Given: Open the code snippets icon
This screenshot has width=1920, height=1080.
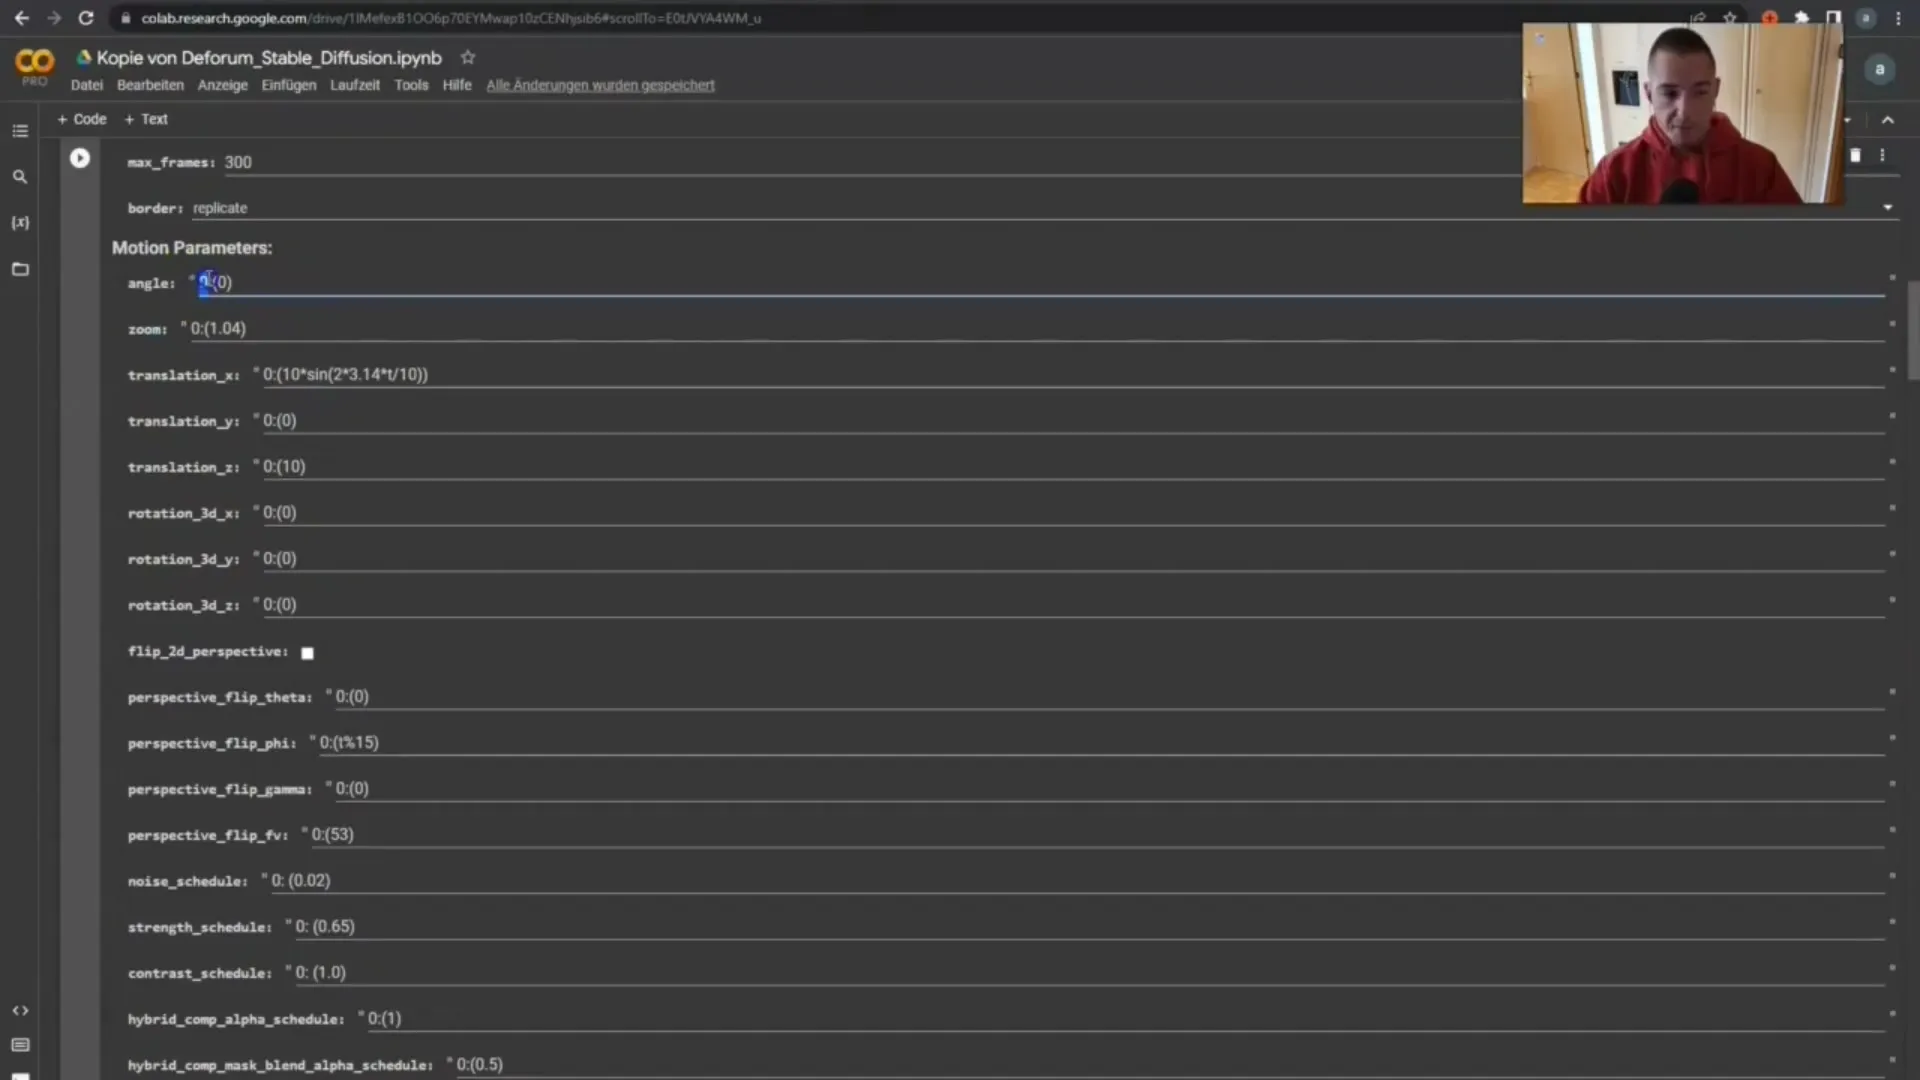Looking at the screenshot, I should [x=20, y=1011].
